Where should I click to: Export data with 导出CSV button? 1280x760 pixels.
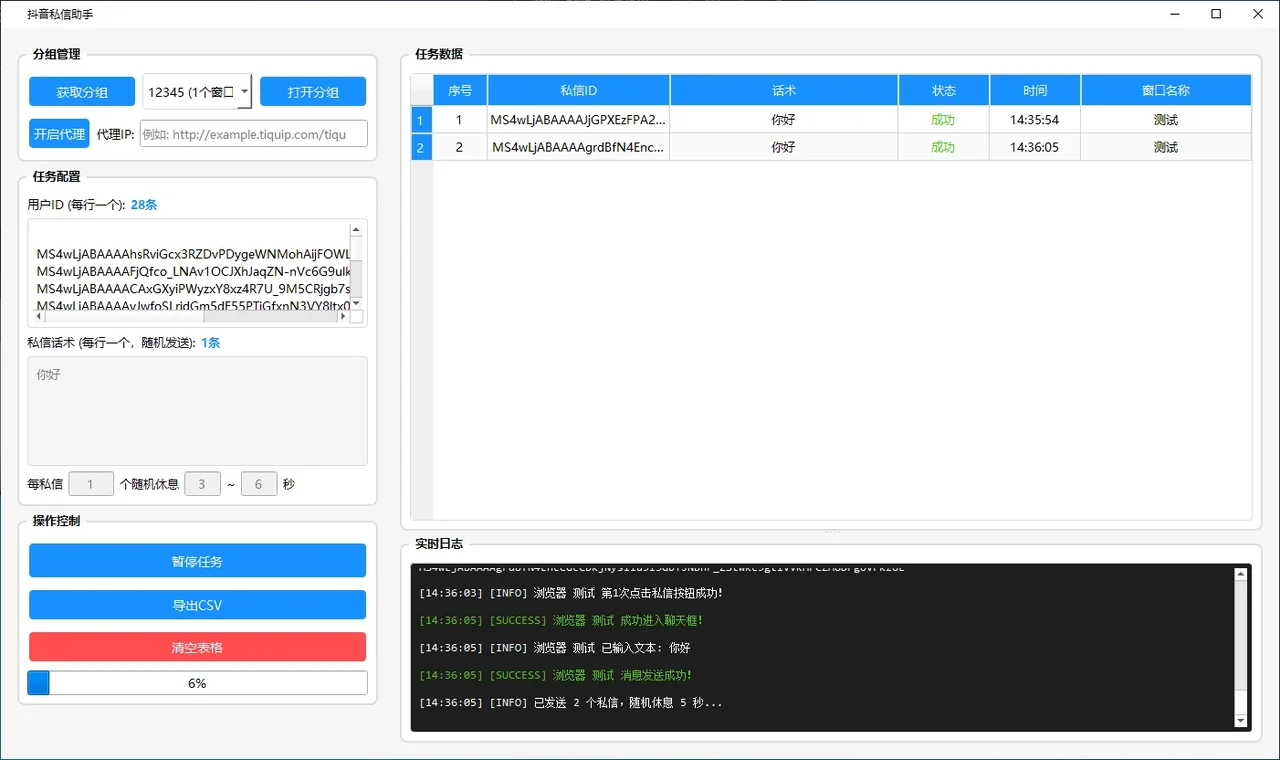tap(197, 604)
